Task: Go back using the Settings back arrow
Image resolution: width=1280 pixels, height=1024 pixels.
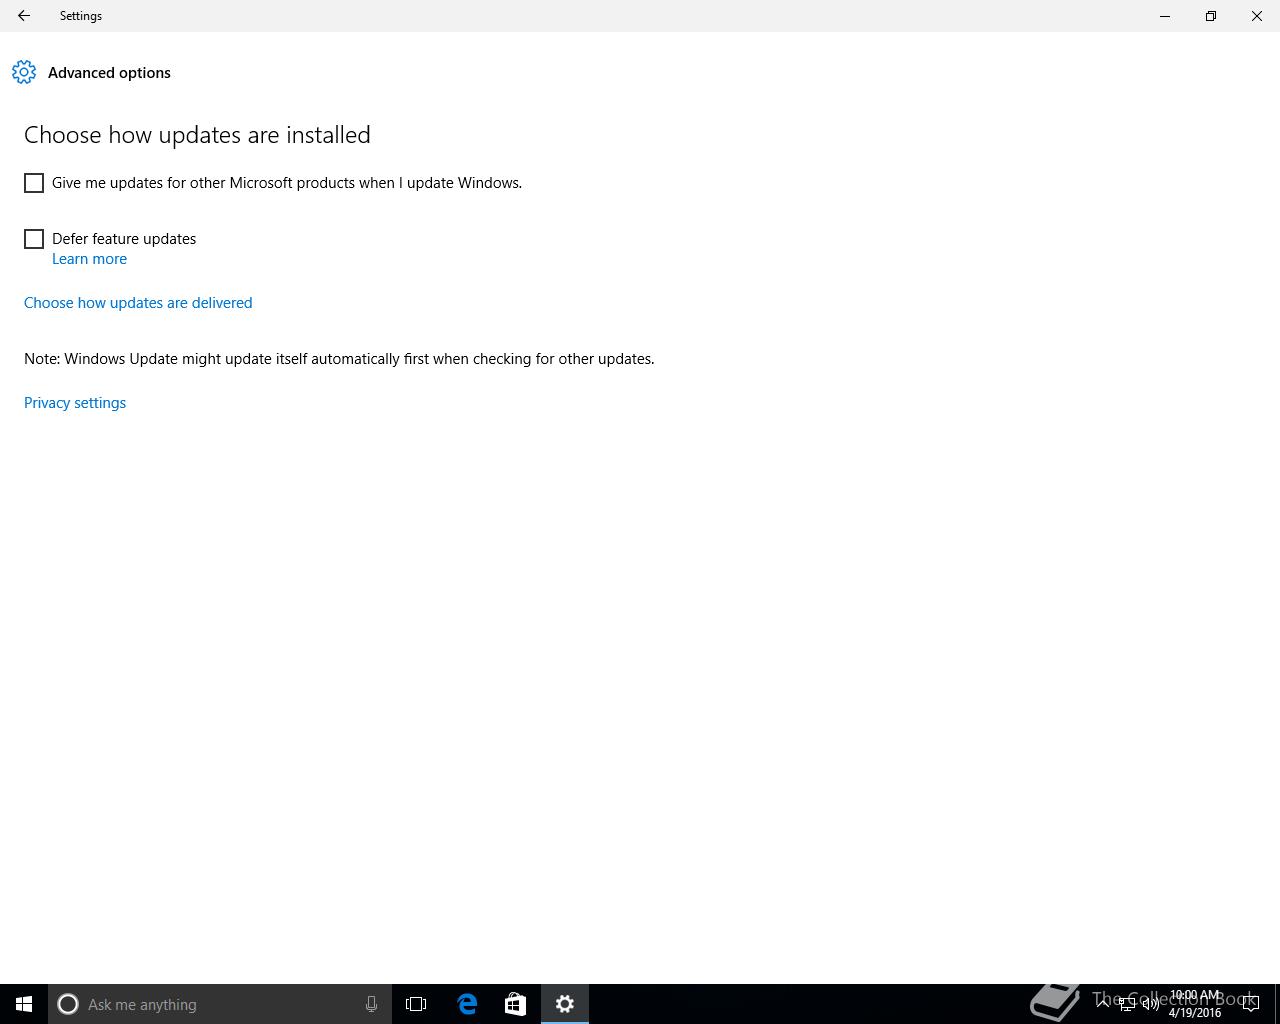Action: (24, 16)
